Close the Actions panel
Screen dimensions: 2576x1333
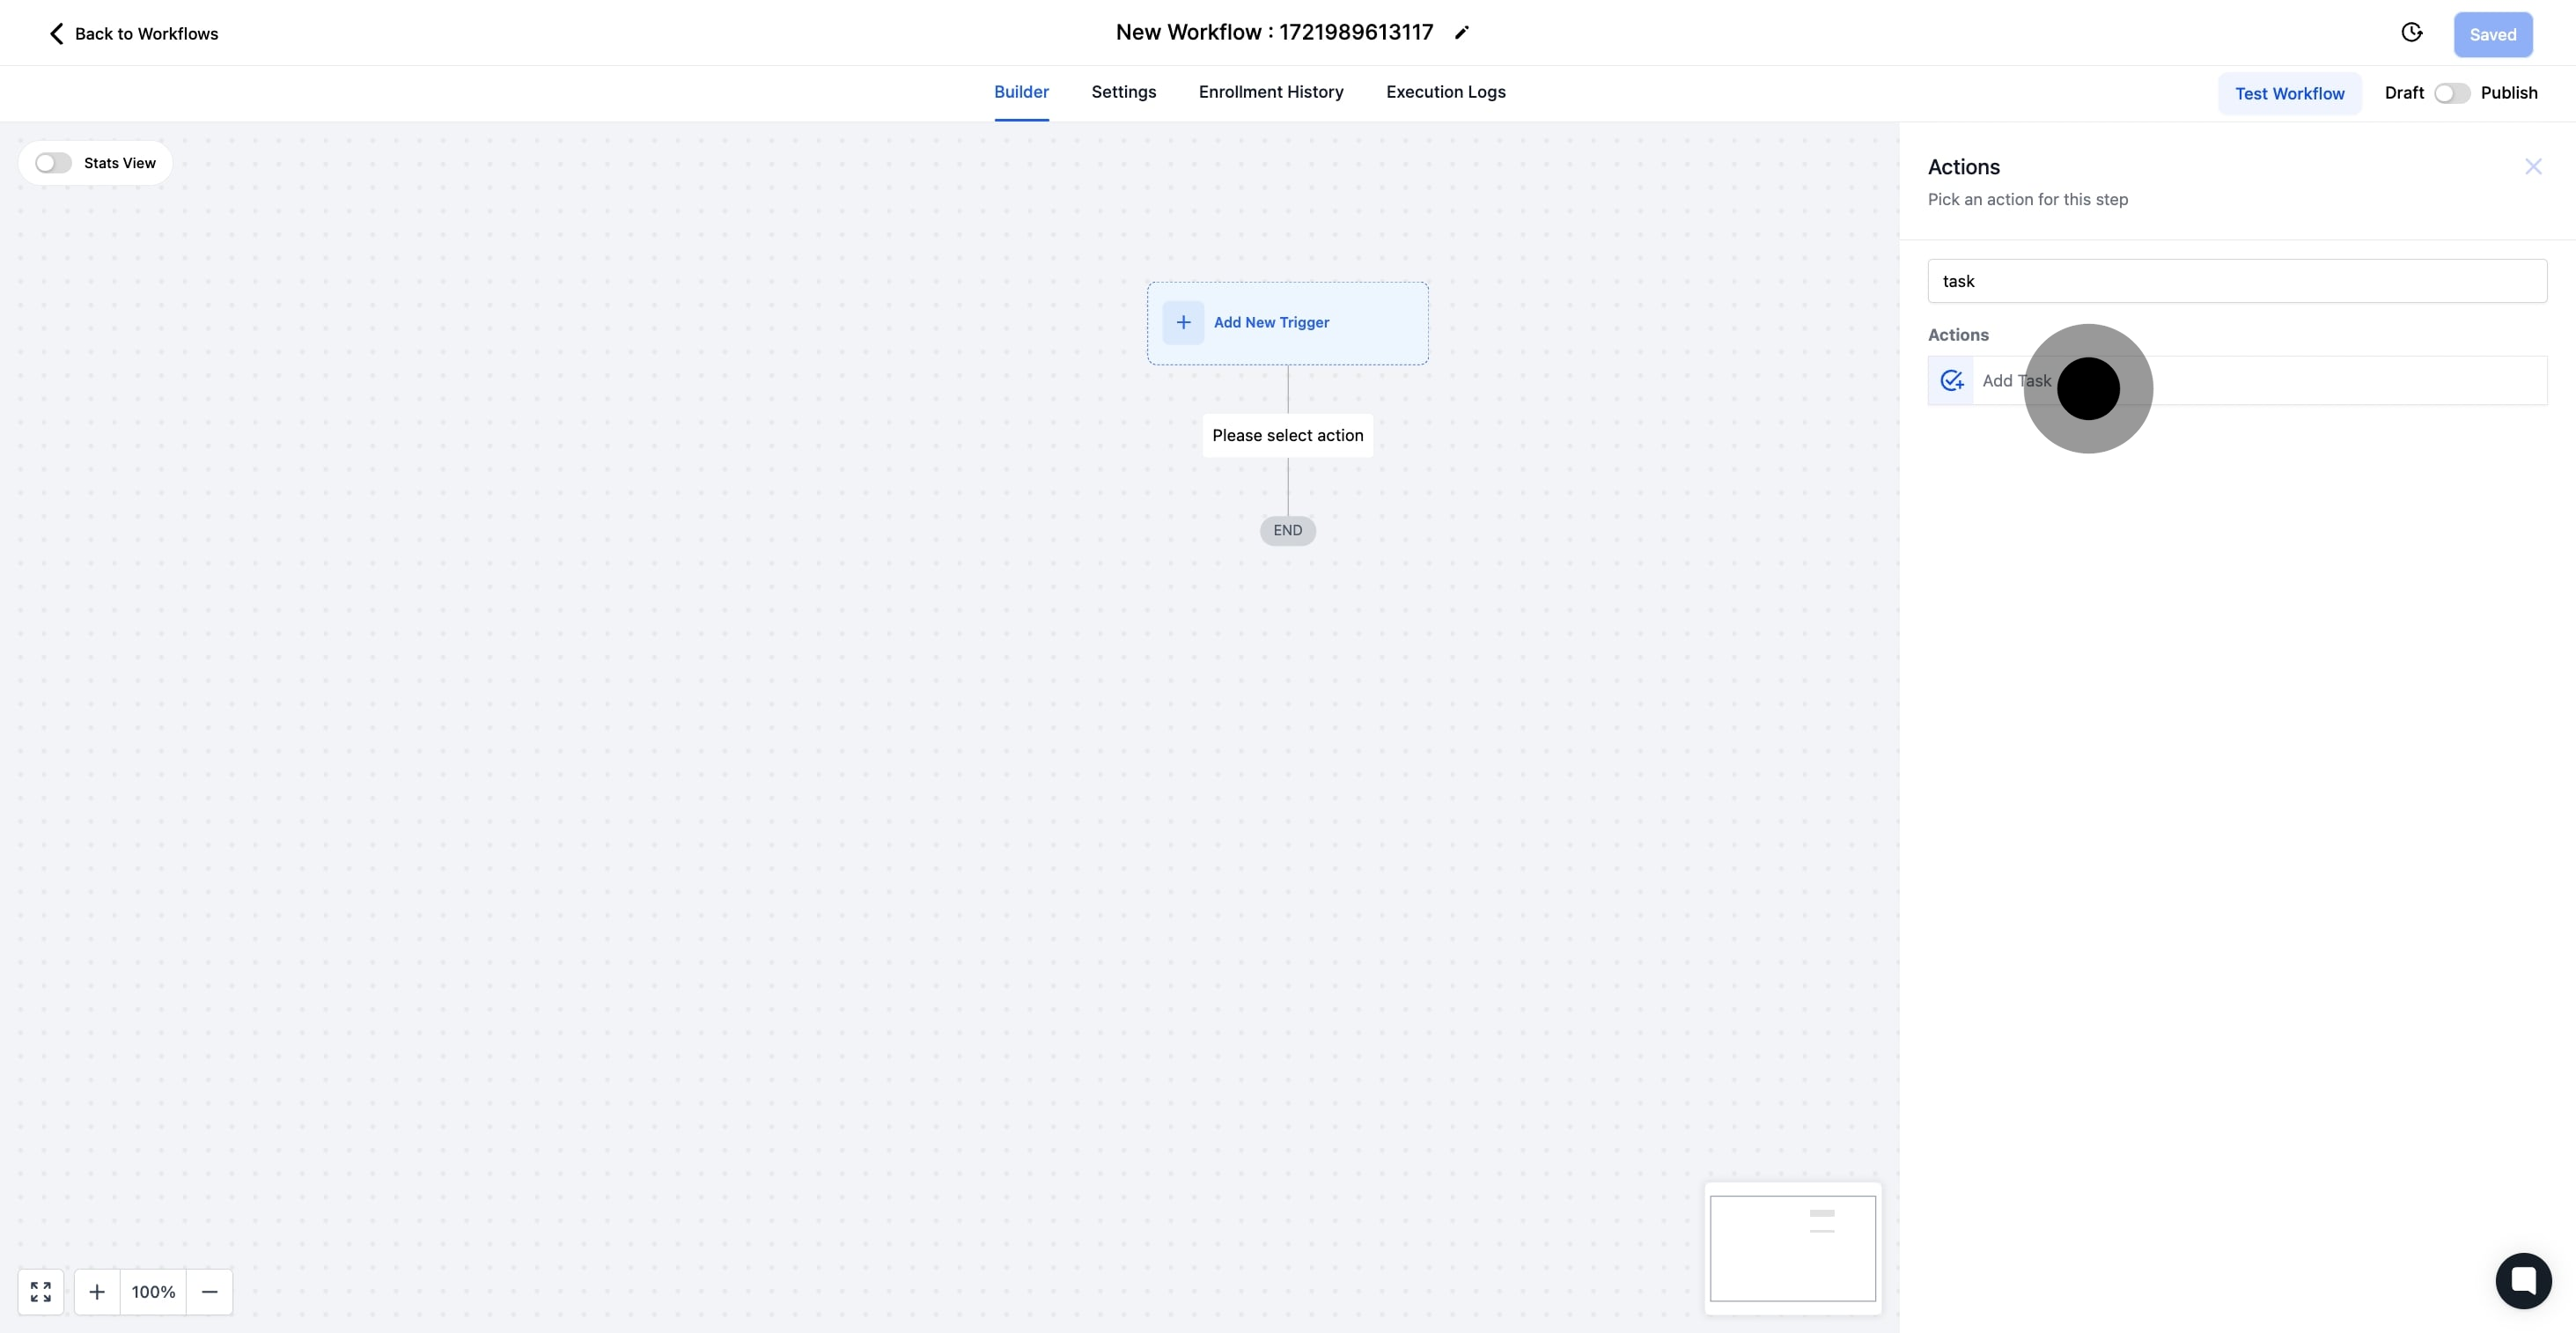(x=2533, y=167)
